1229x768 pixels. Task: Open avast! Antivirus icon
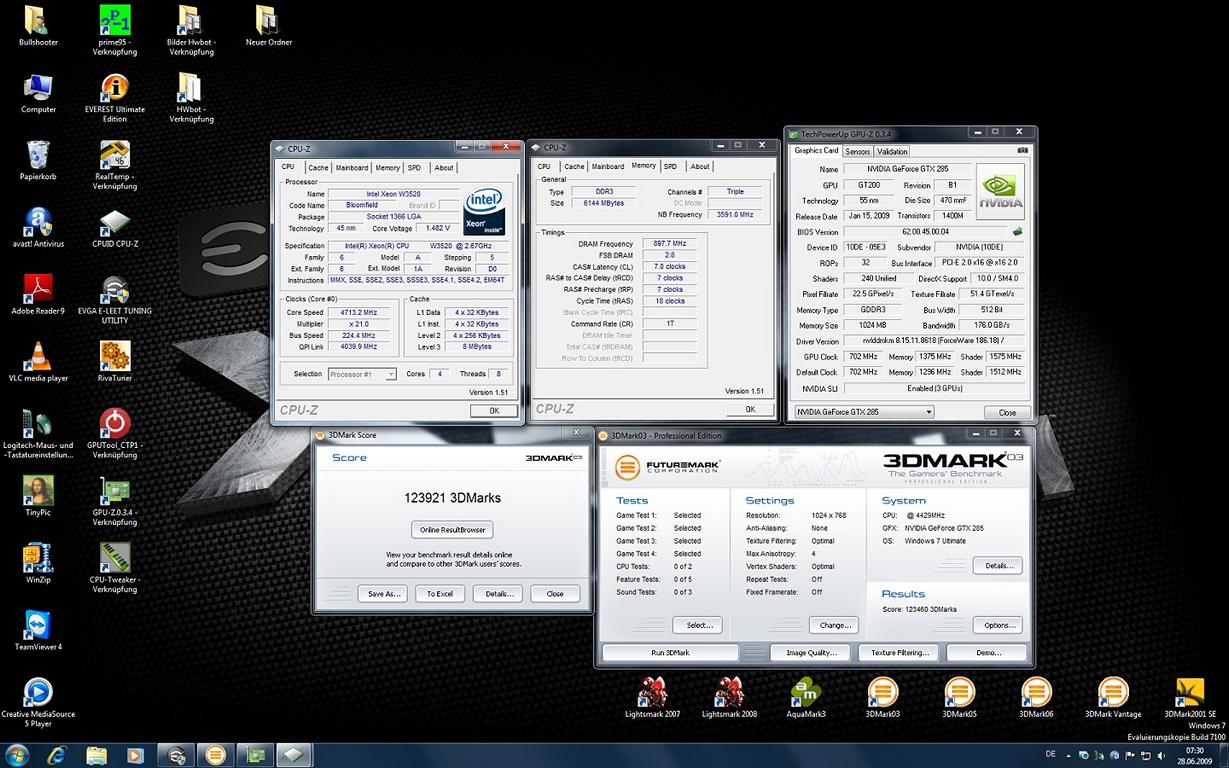(38, 221)
